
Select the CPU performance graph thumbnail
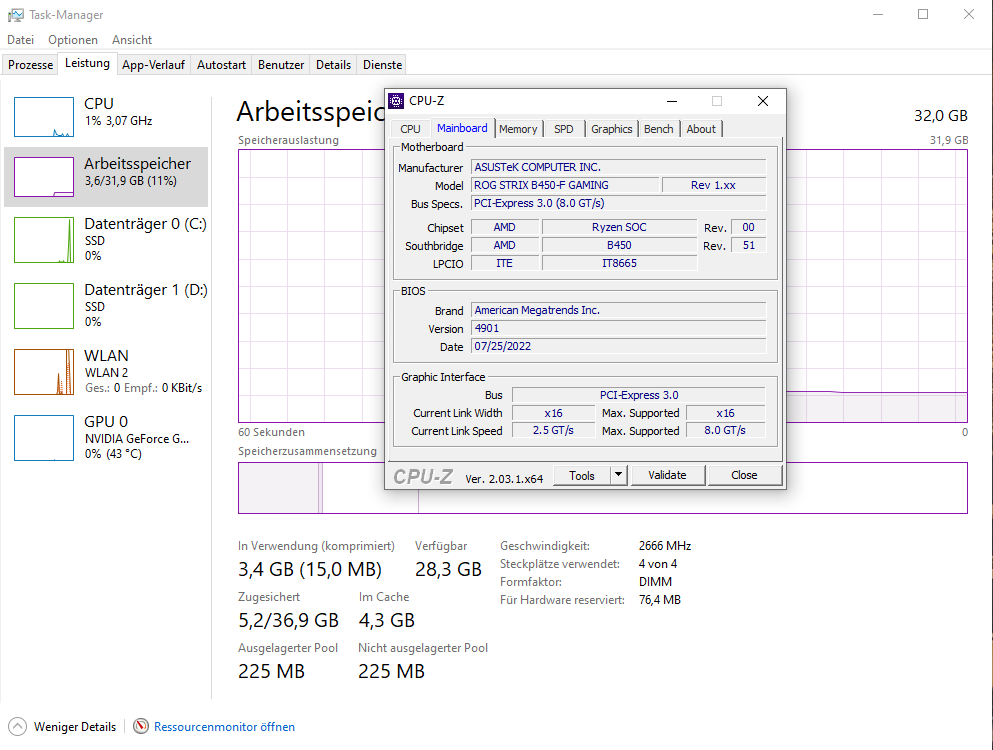click(44, 117)
